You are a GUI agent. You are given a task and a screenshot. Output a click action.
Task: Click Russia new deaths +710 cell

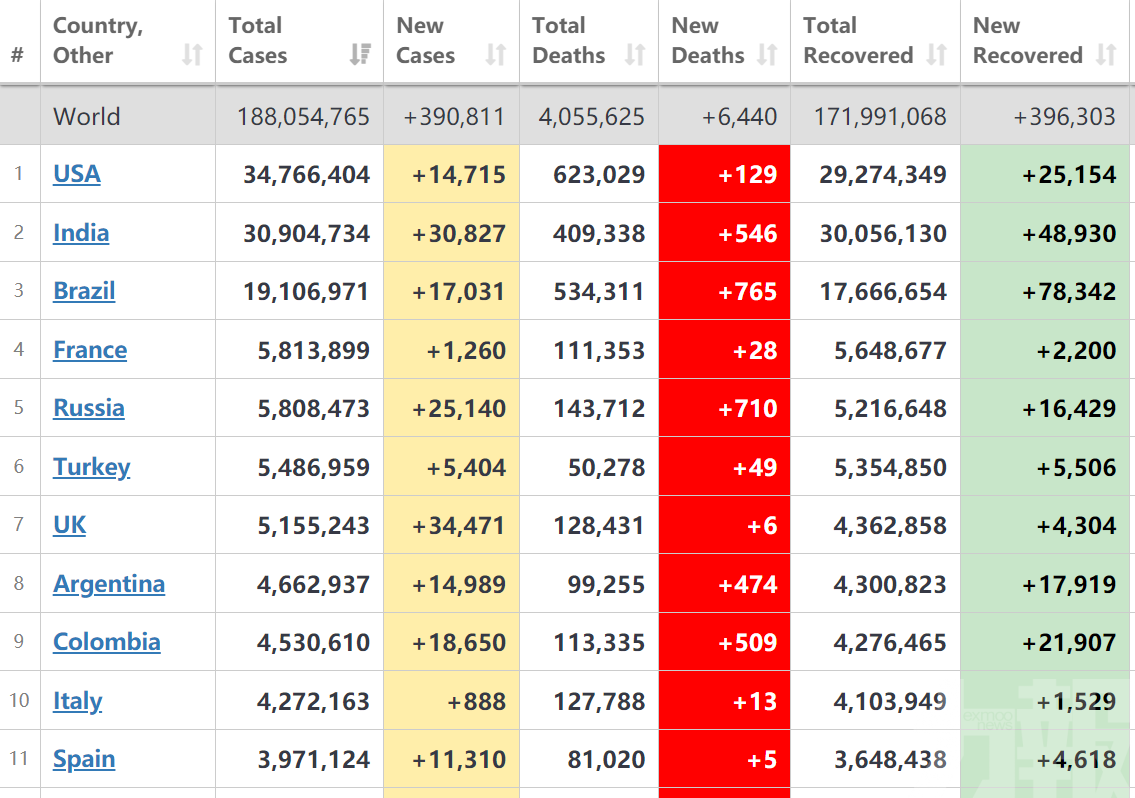pos(725,408)
